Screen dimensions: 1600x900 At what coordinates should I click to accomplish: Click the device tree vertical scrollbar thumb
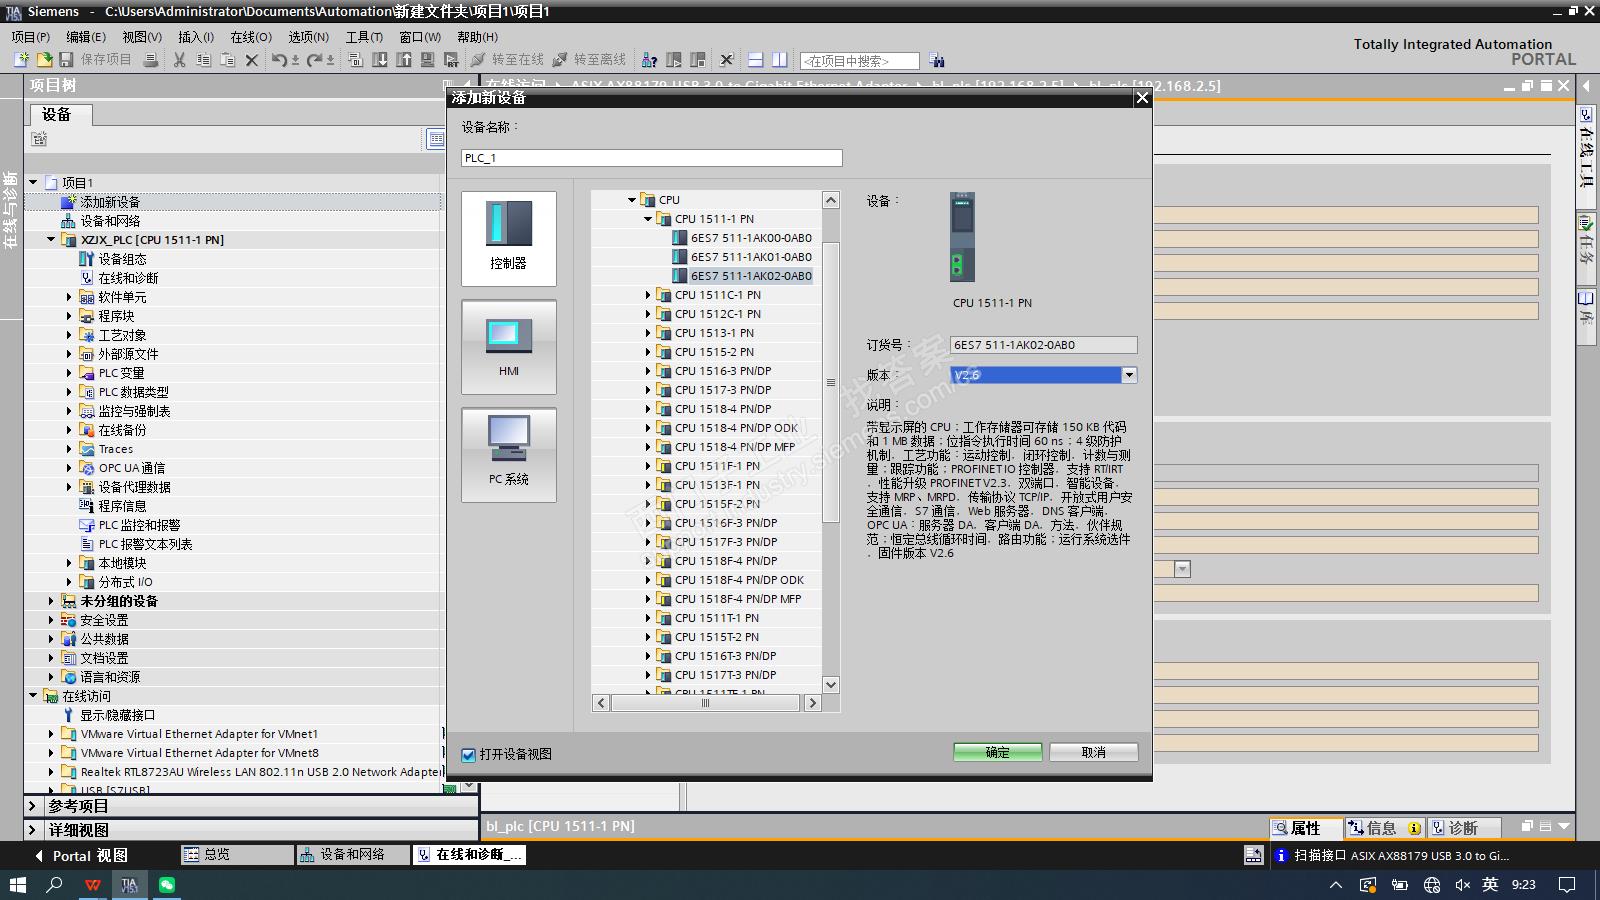click(830, 382)
